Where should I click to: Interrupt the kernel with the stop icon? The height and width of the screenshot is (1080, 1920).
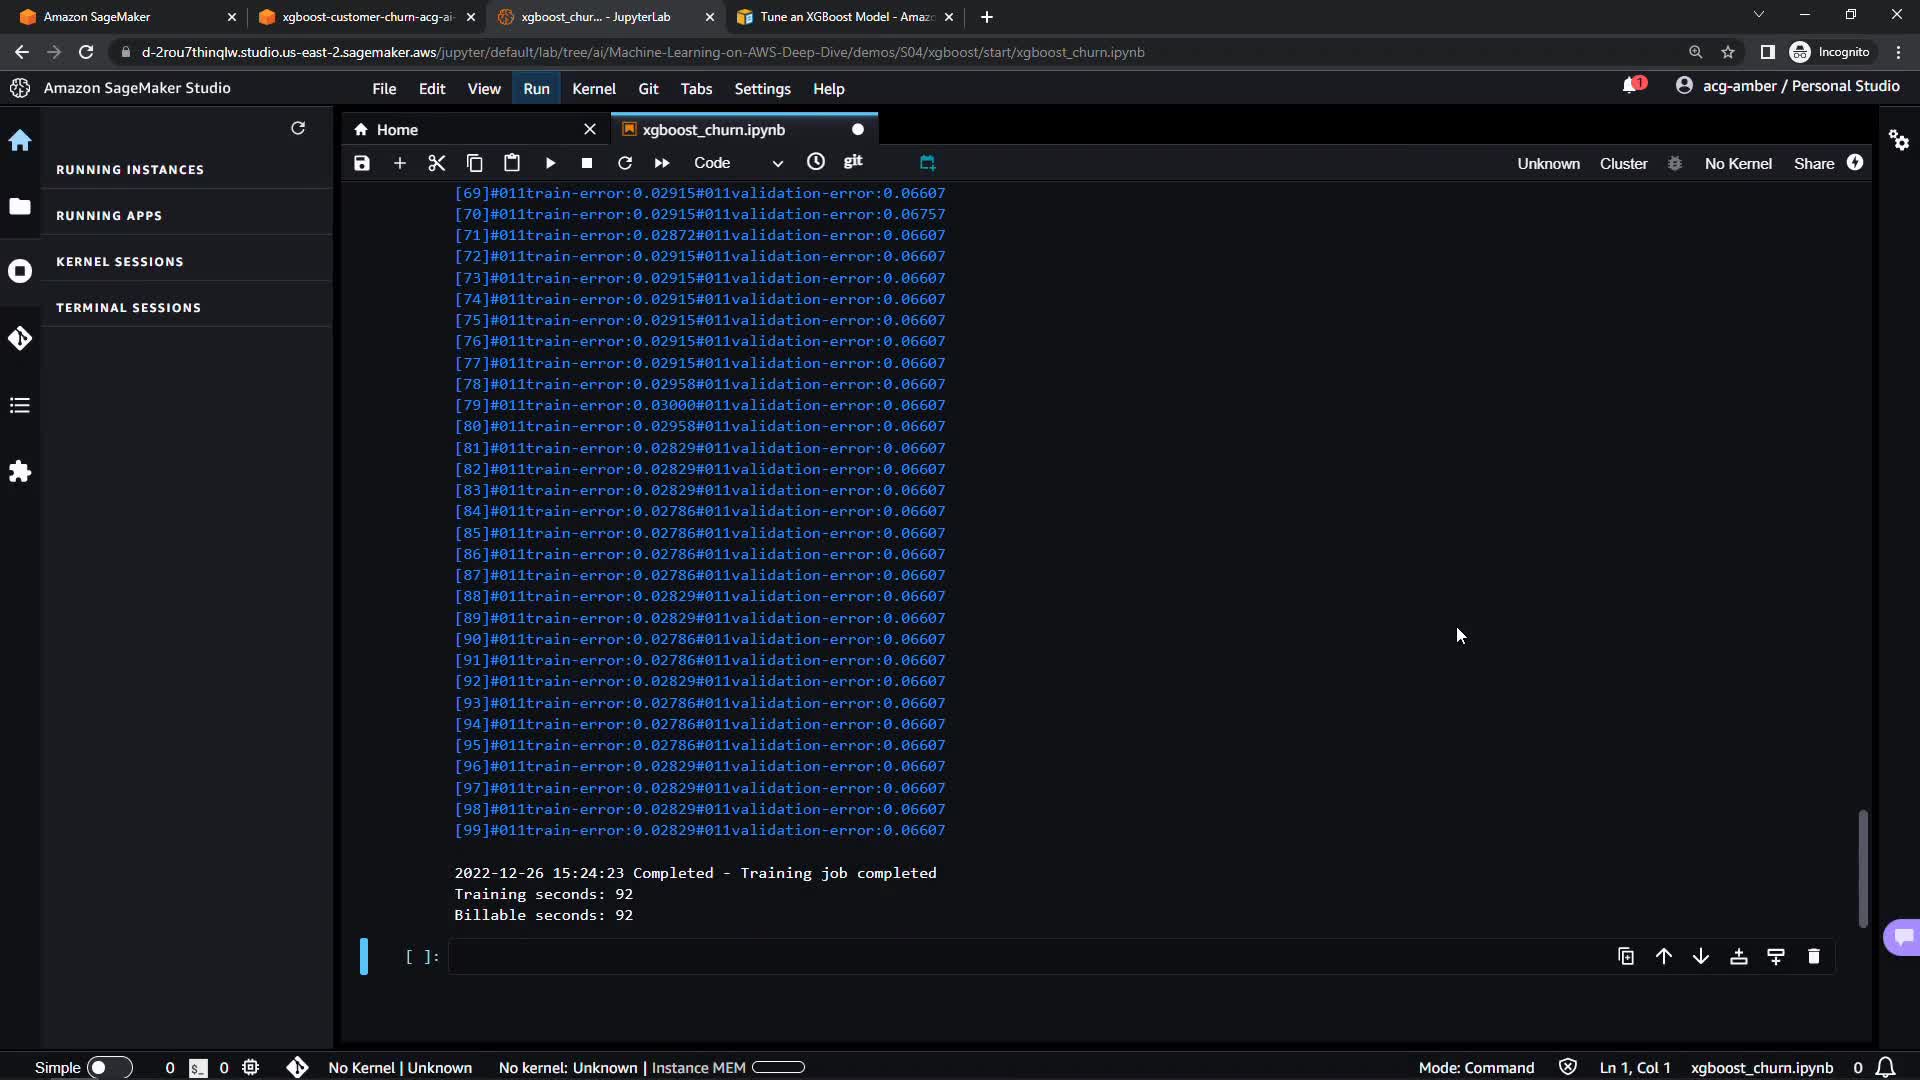pyautogui.click(x=587, y=163)
